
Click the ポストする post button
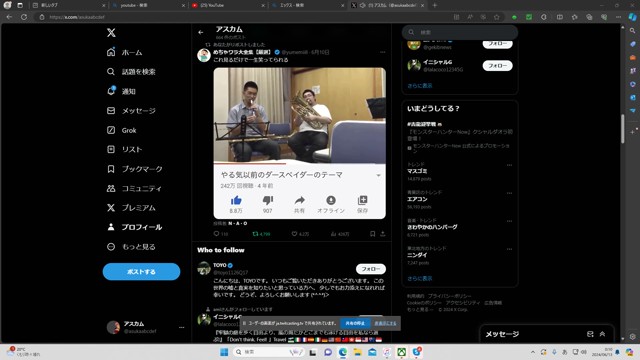[x=141, y=271]
